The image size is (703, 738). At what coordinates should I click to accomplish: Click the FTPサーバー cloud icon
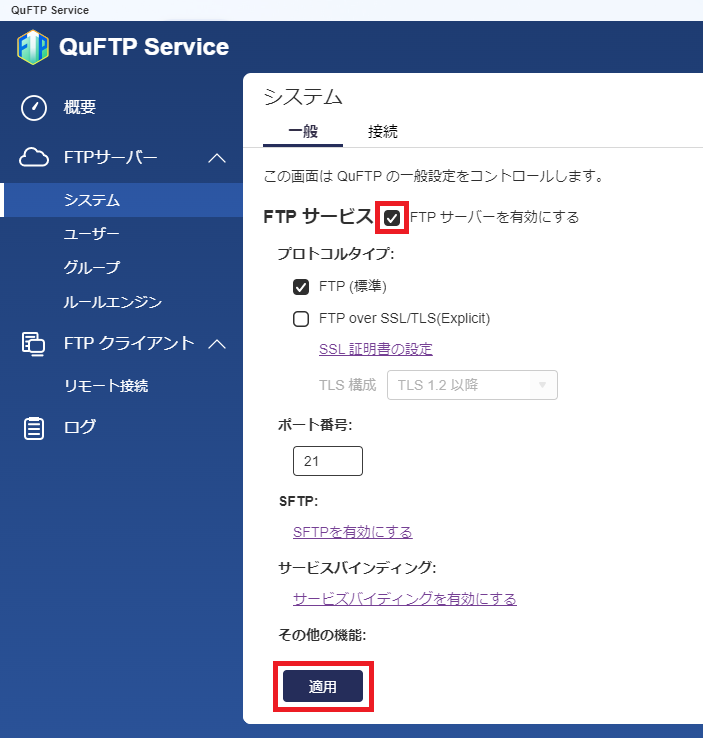(x=33, y=158)
